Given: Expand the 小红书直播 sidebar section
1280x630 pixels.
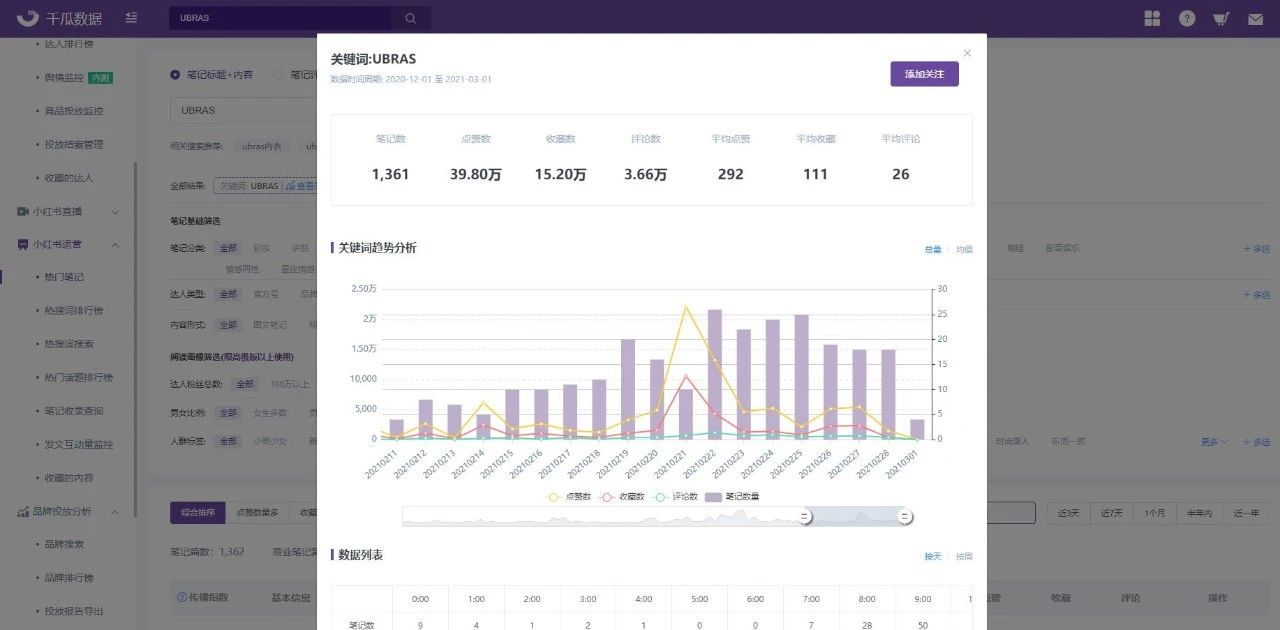Looking at the screenshot, I should click(115, 212).
